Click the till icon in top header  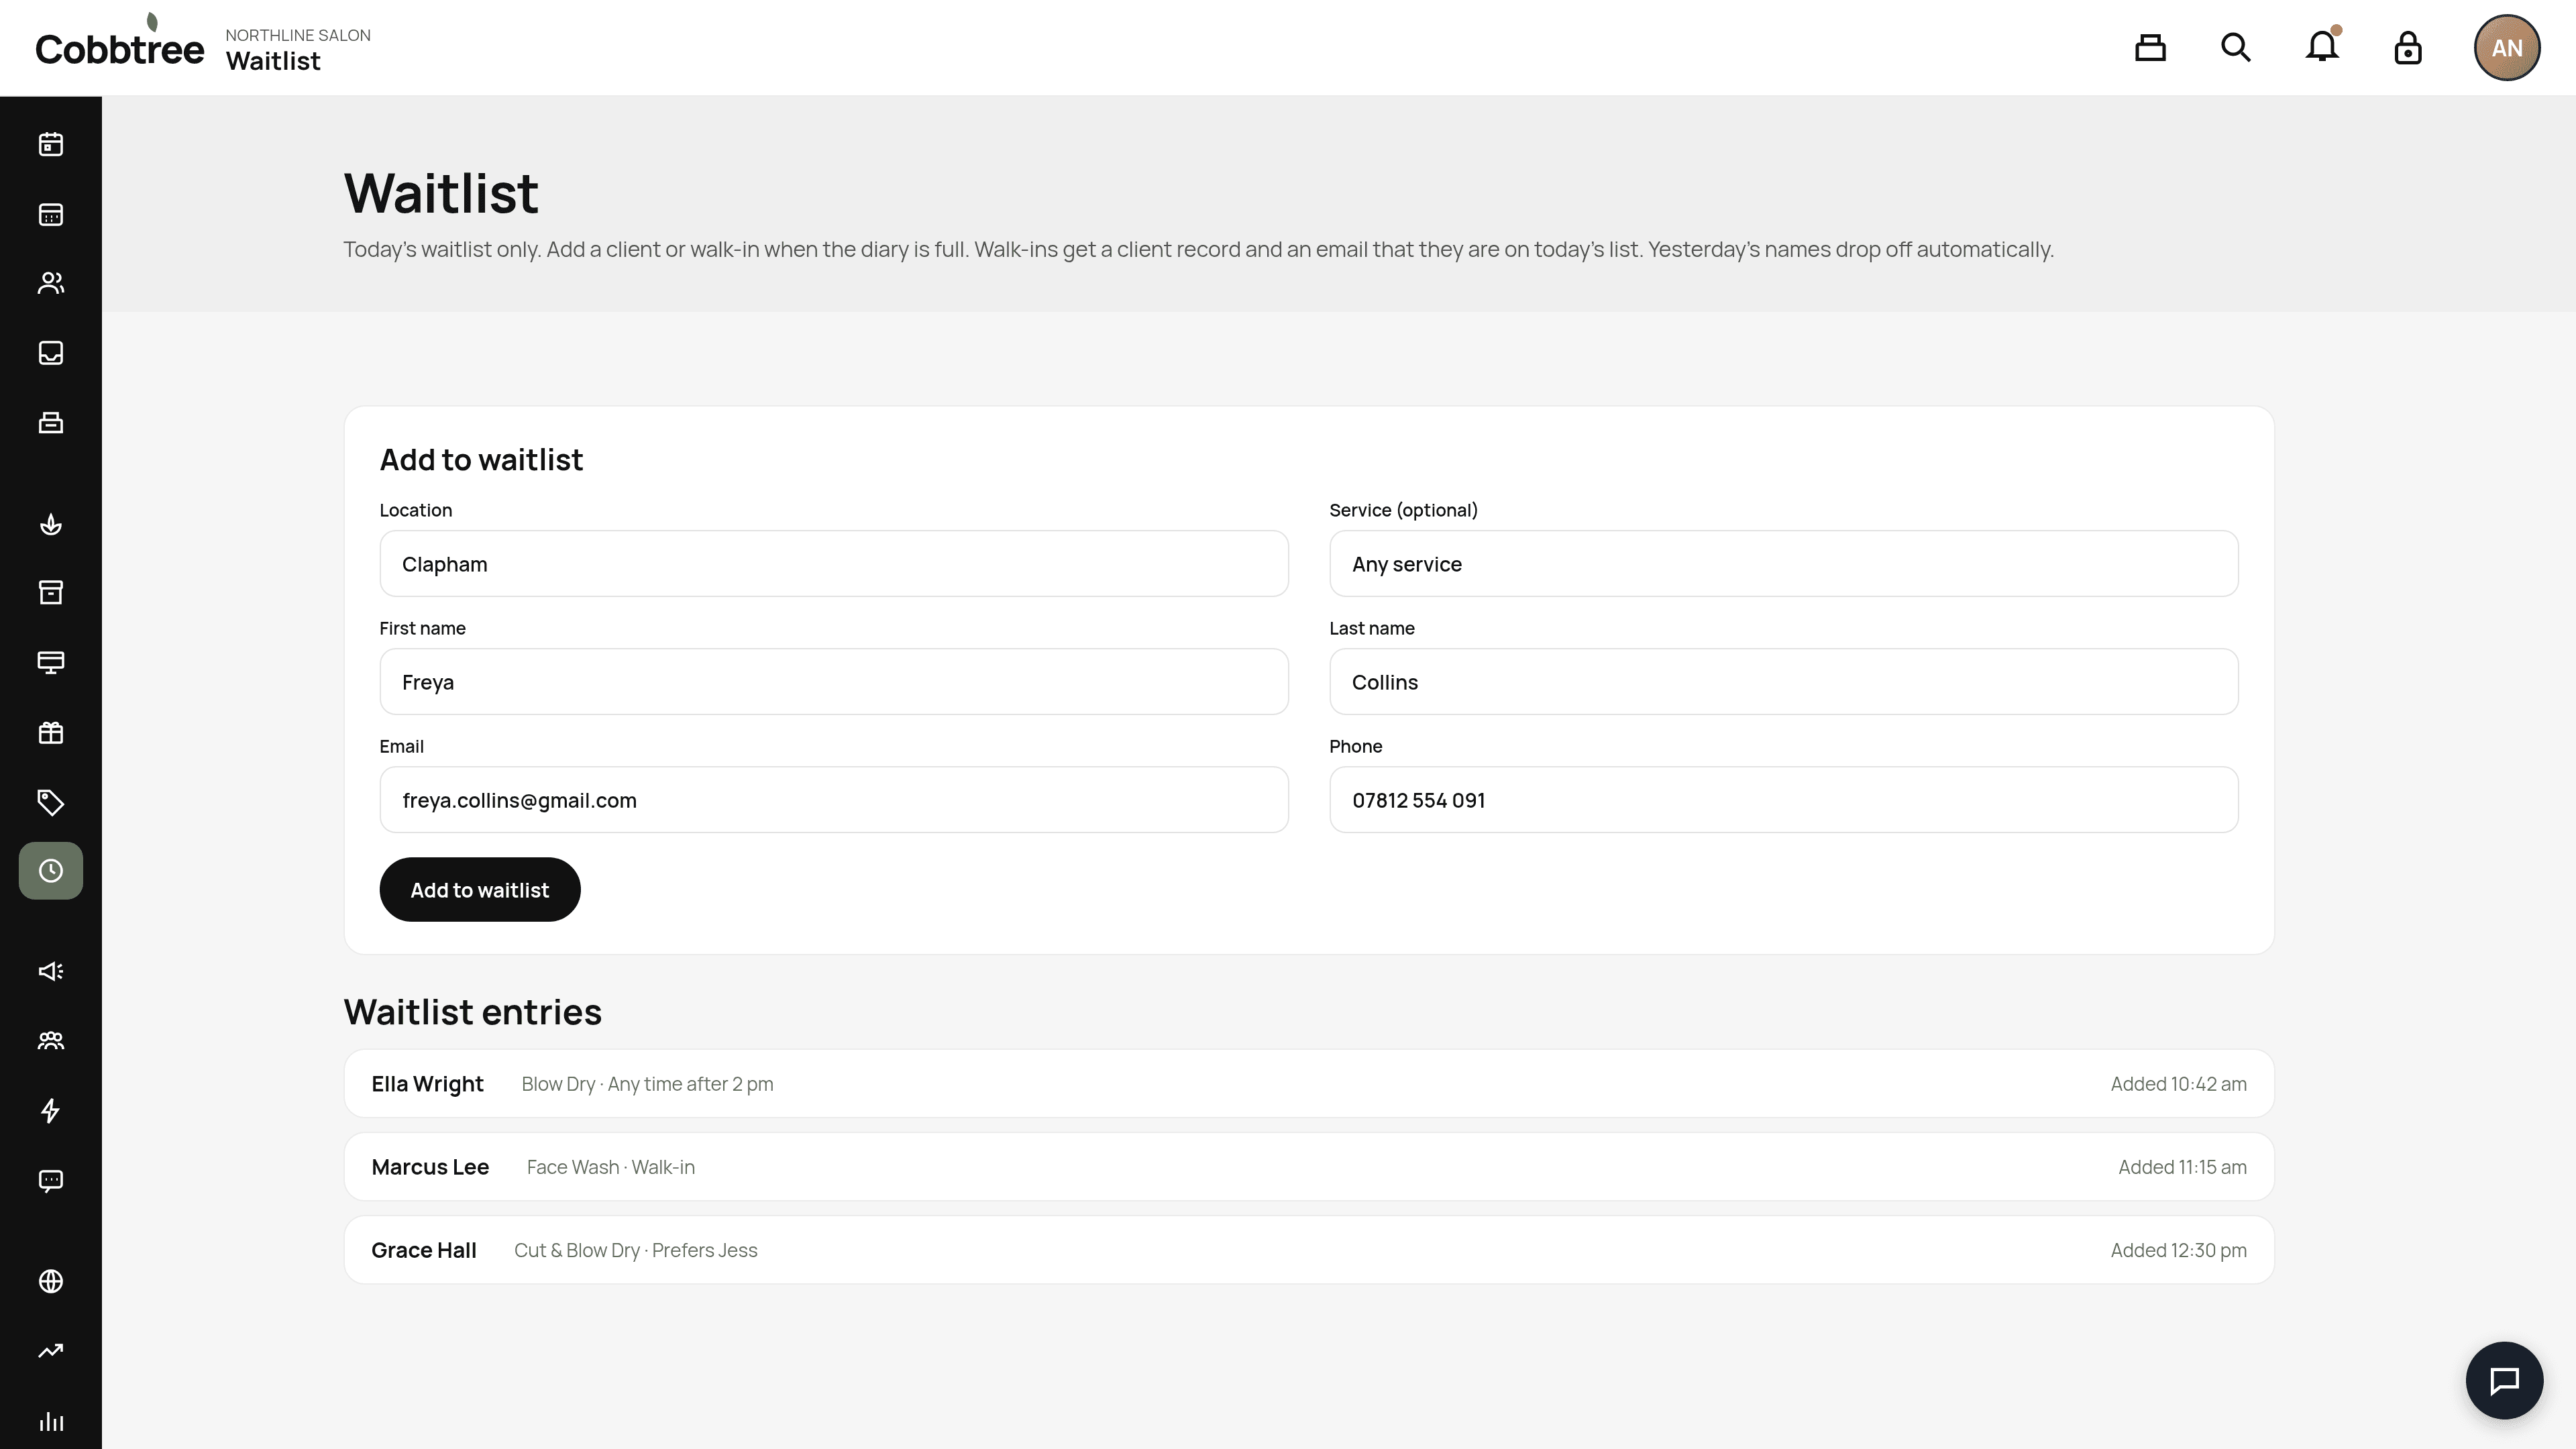coord(2150,48)
